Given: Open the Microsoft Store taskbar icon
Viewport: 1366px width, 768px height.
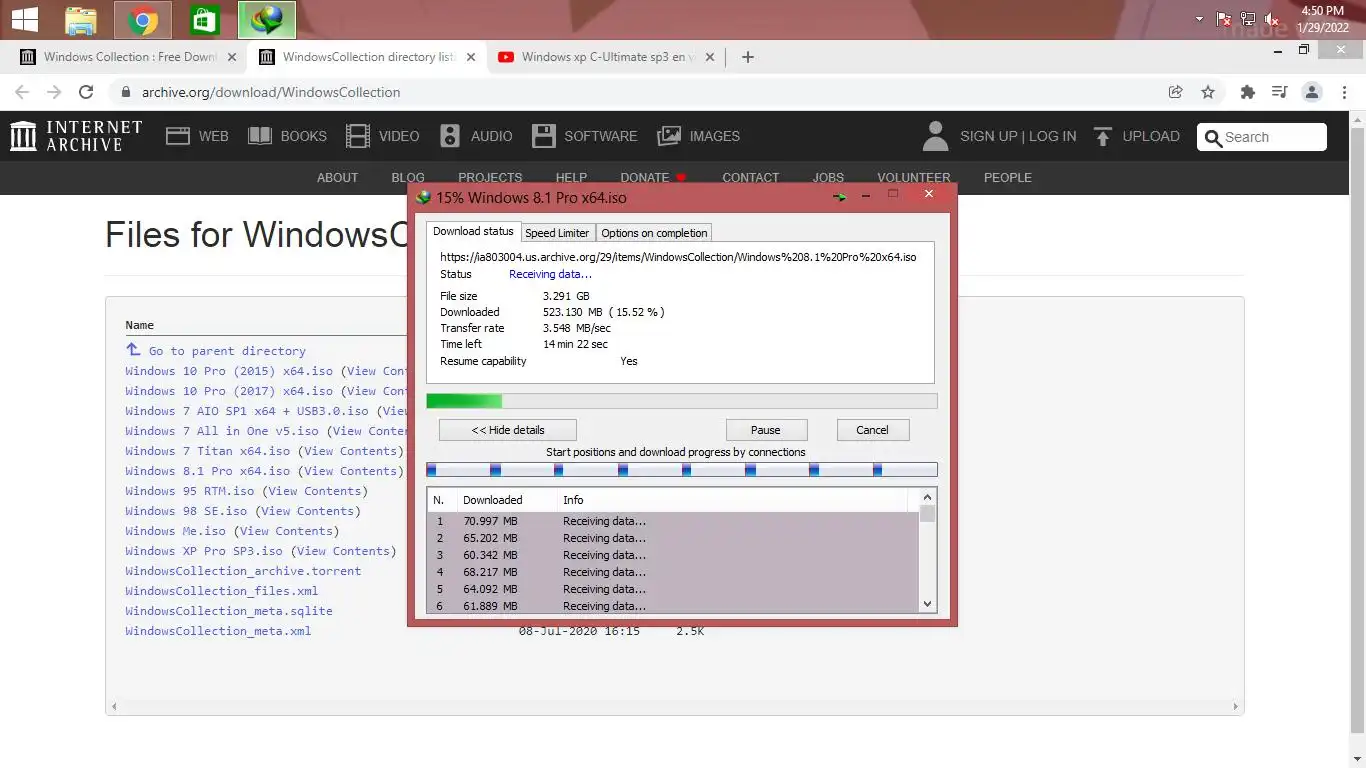Looking at the screenshot, I should [205, 20].
